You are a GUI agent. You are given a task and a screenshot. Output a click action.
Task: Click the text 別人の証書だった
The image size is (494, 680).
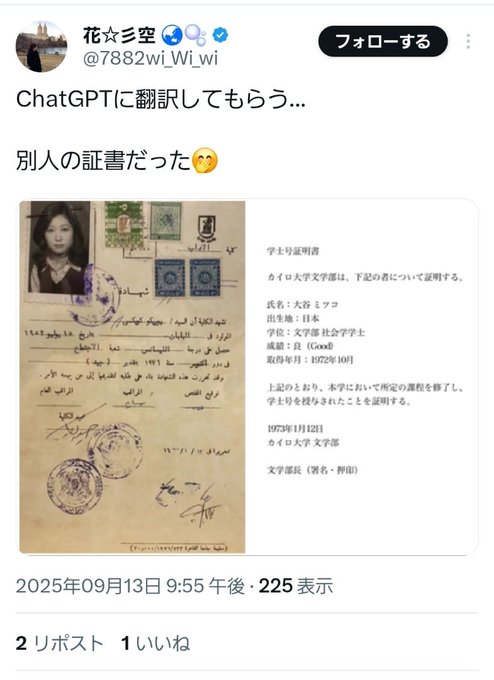[104, 161]
